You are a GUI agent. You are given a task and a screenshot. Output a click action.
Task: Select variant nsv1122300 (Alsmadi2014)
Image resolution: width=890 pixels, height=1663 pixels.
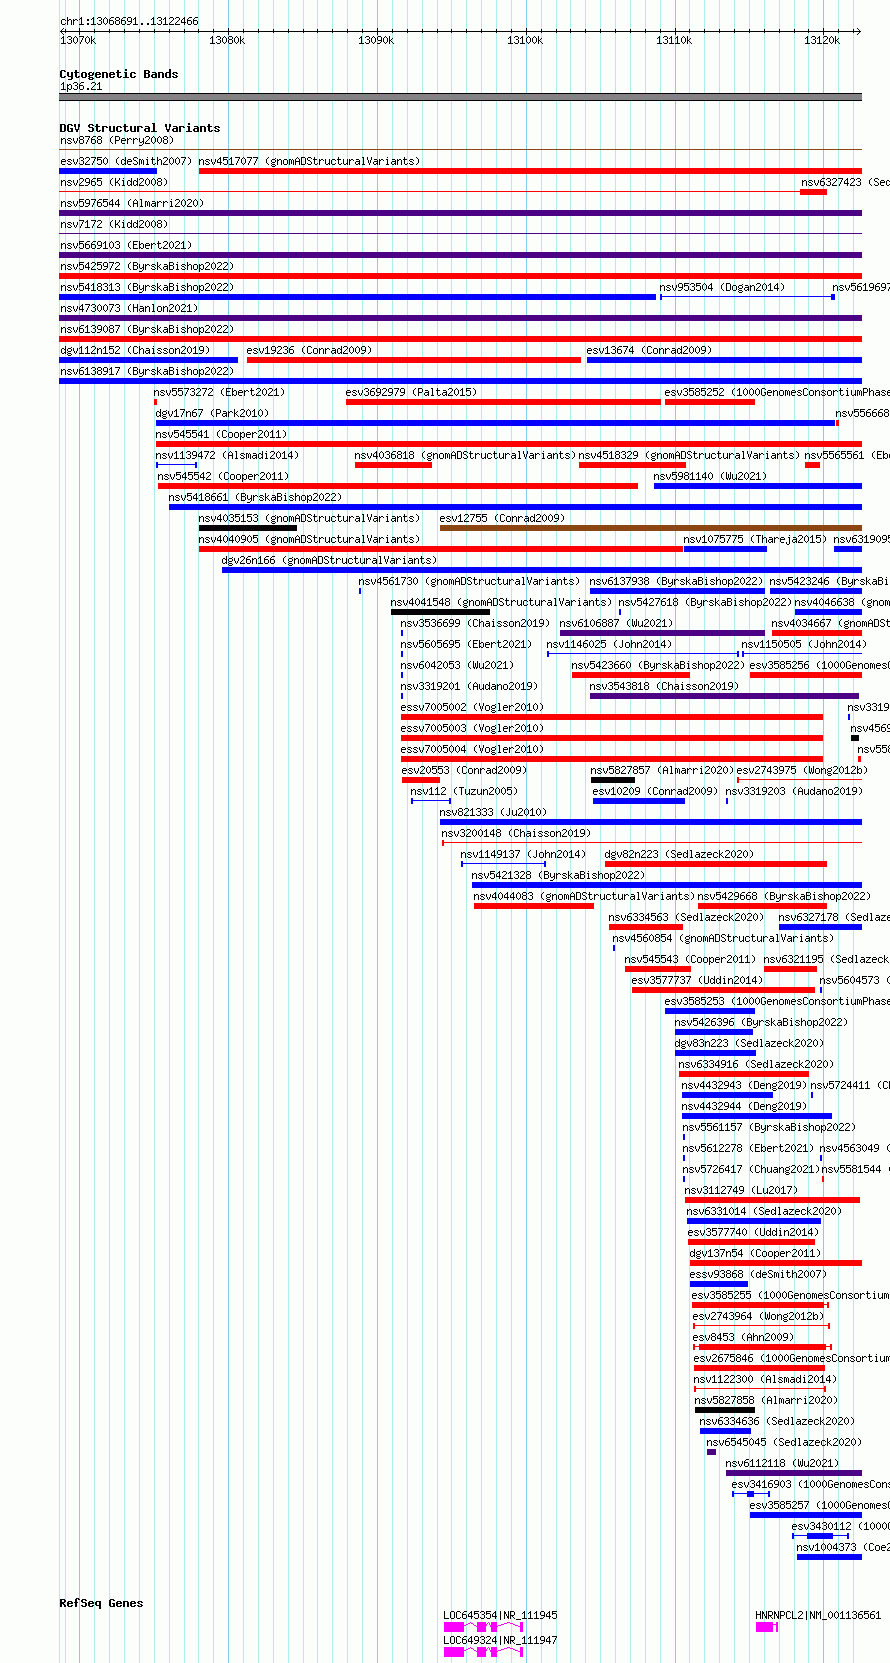(765, 1379)
